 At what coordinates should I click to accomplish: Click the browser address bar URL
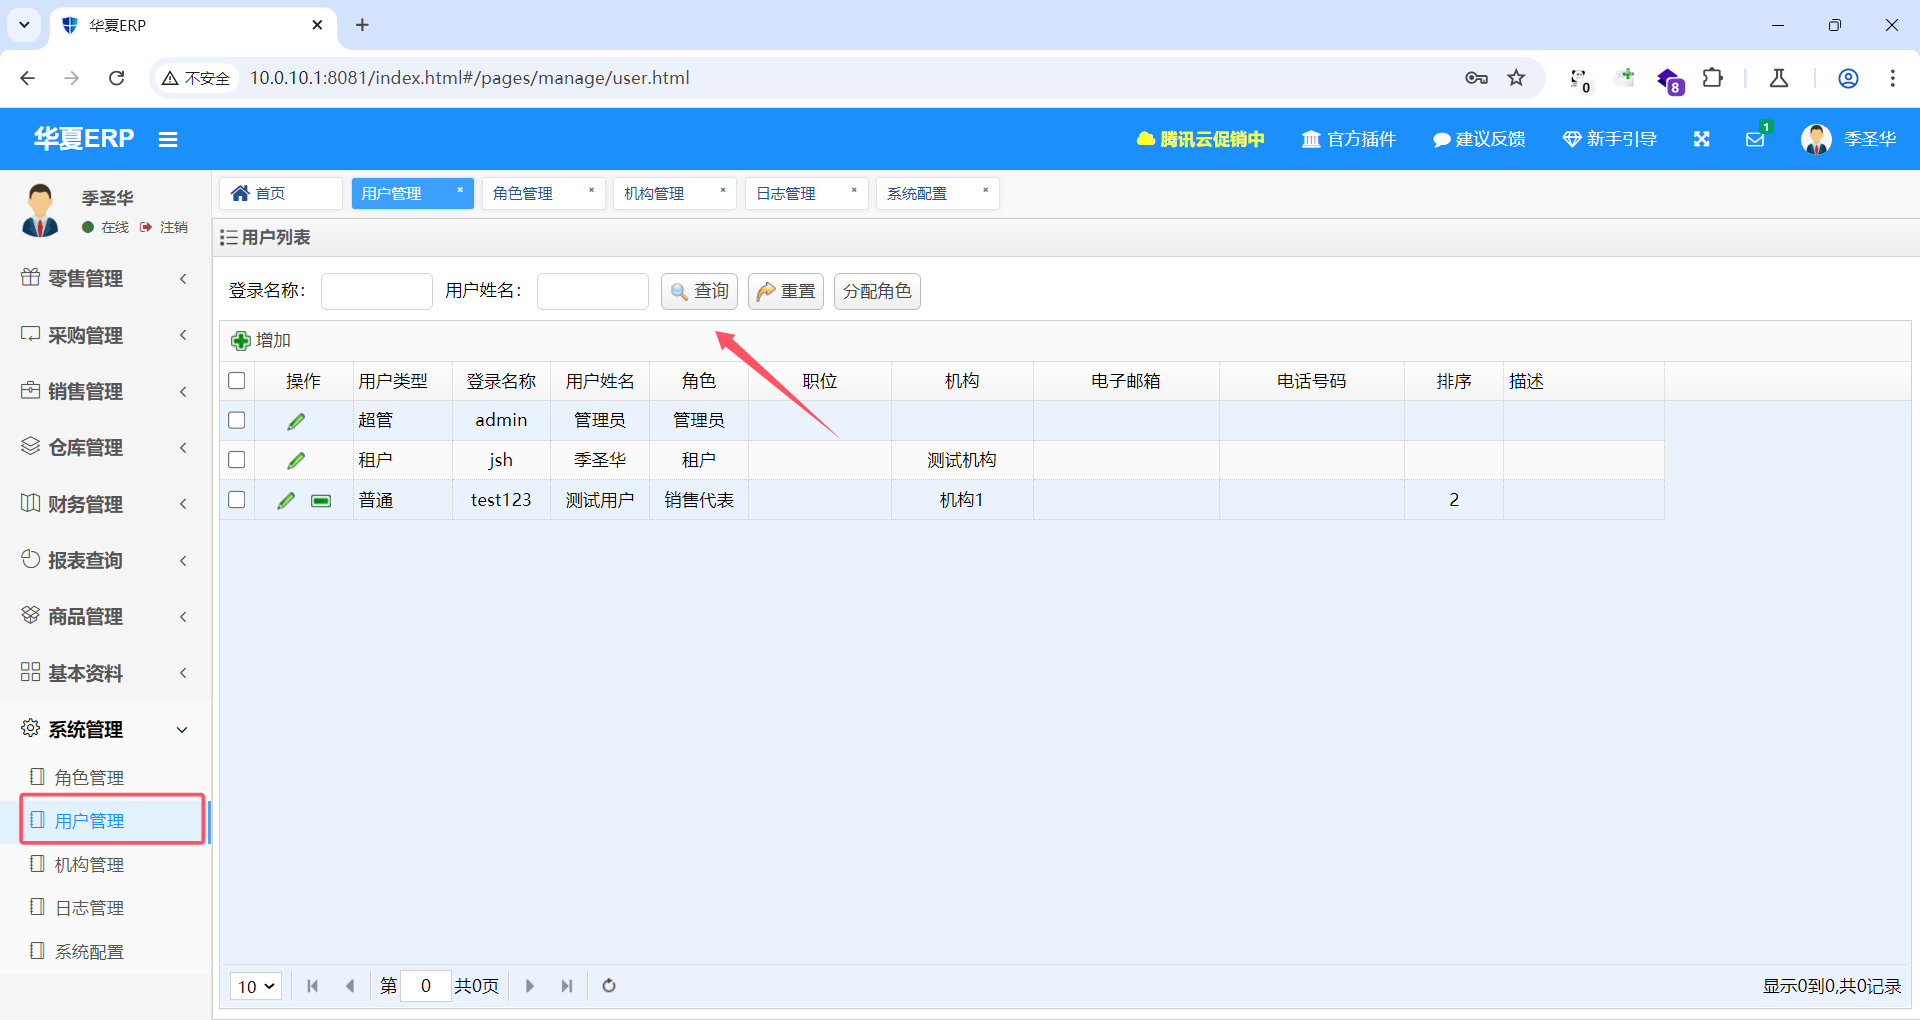click(469, 78)
